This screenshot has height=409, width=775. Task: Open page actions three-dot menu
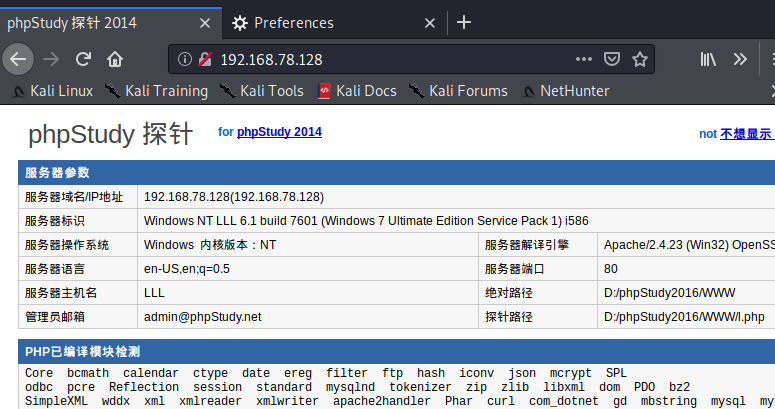tap(584, 59)
